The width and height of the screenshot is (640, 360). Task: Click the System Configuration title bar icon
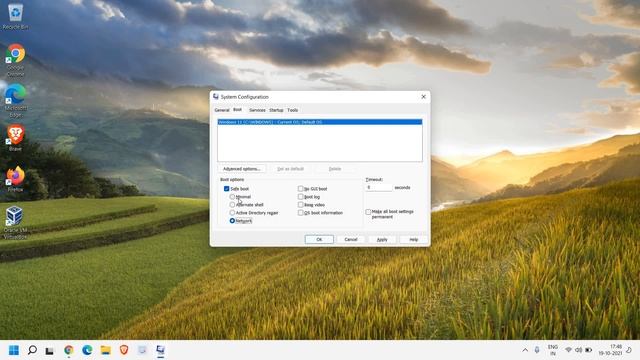point(216,97)
